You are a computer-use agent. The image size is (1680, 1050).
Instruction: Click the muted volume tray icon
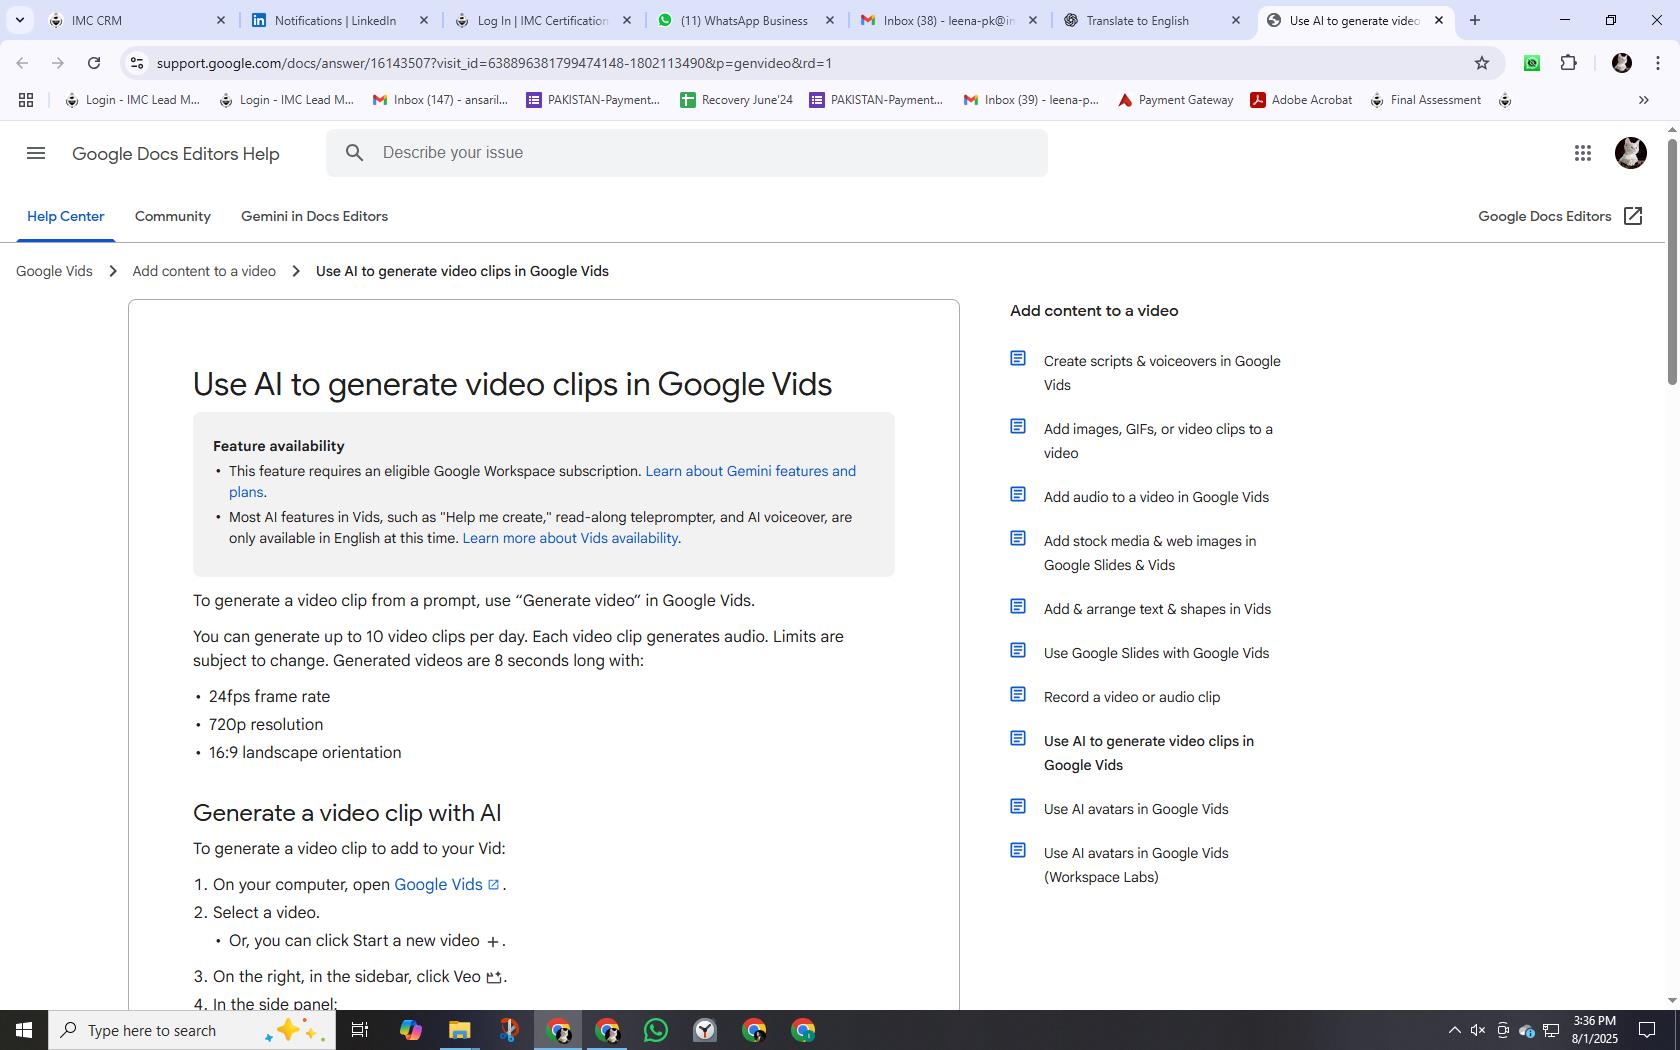click(x=1478, y=1030)
